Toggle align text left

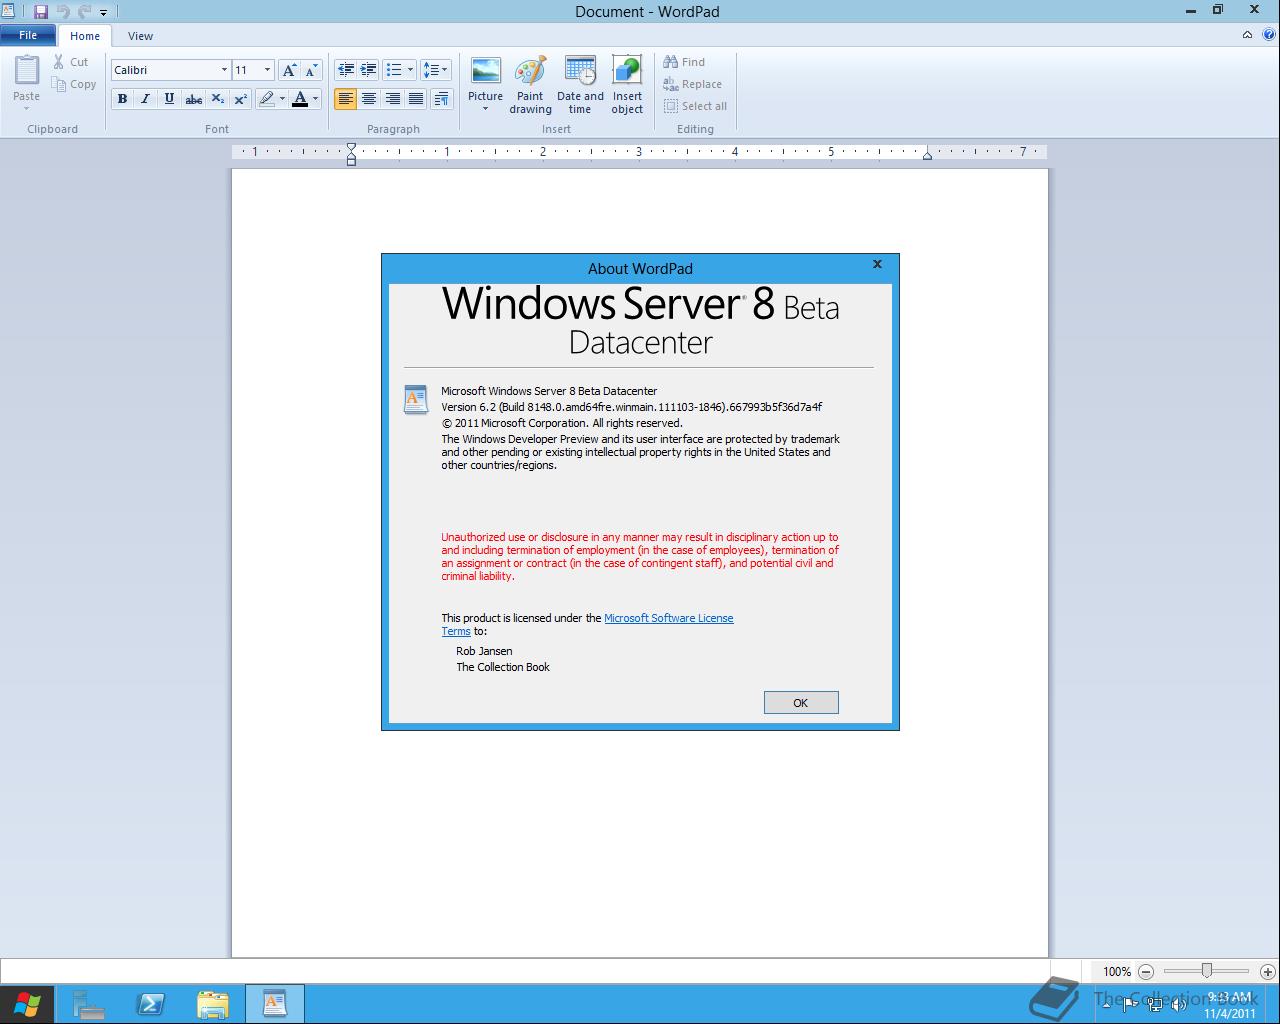(x=345, y=99)
